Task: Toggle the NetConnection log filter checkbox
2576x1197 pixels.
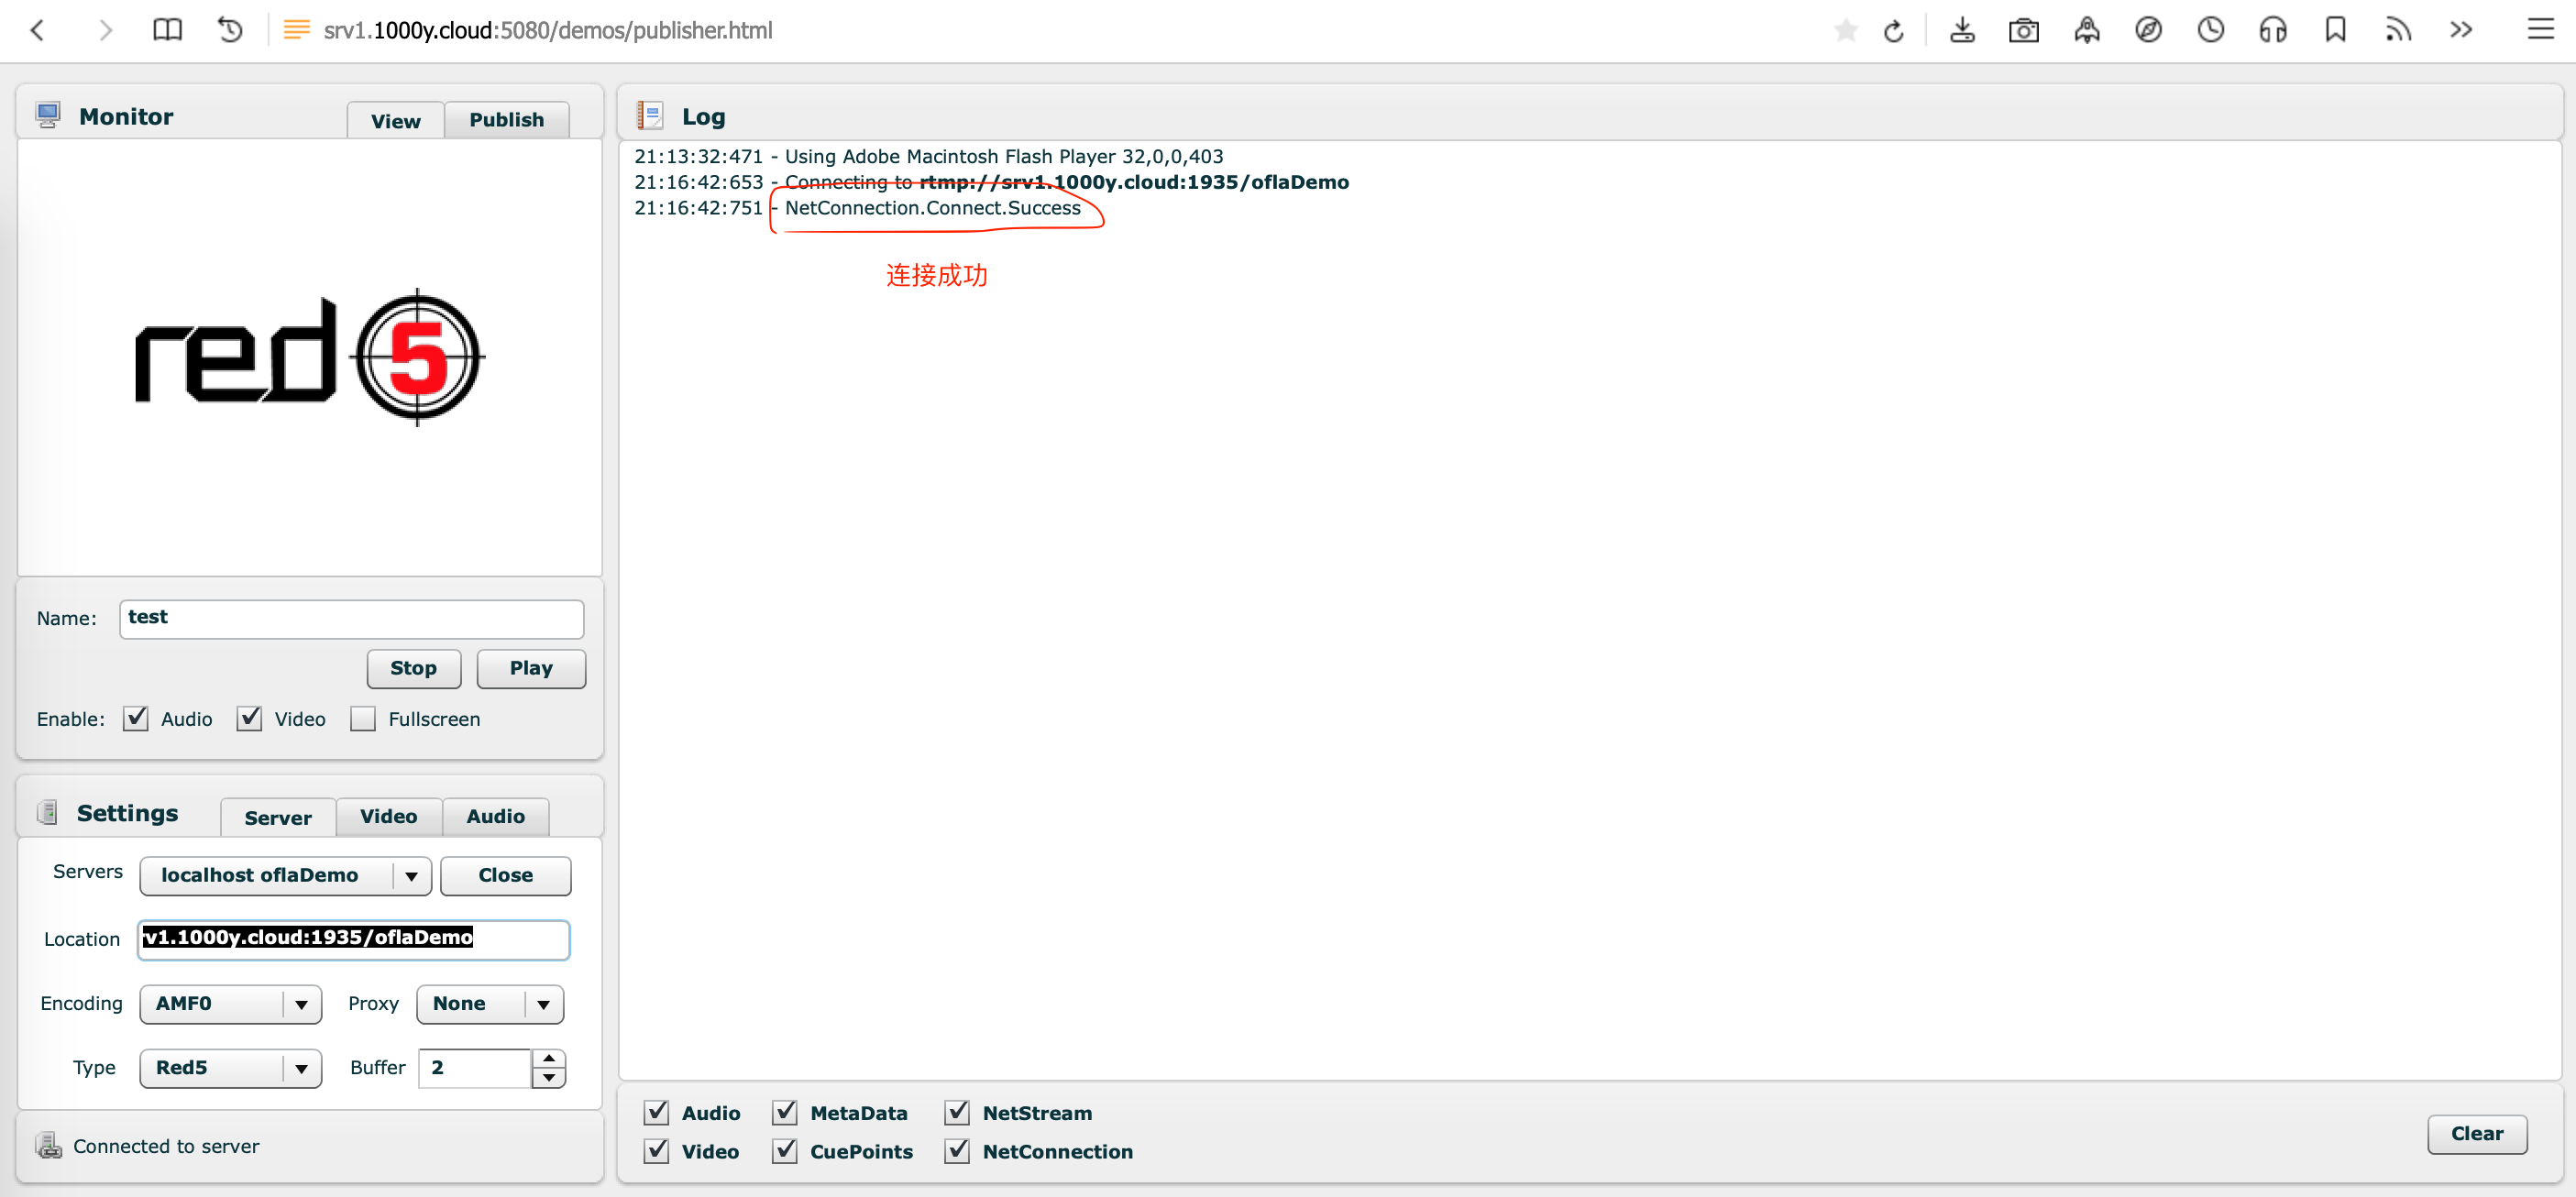Action: [957, 1150]
